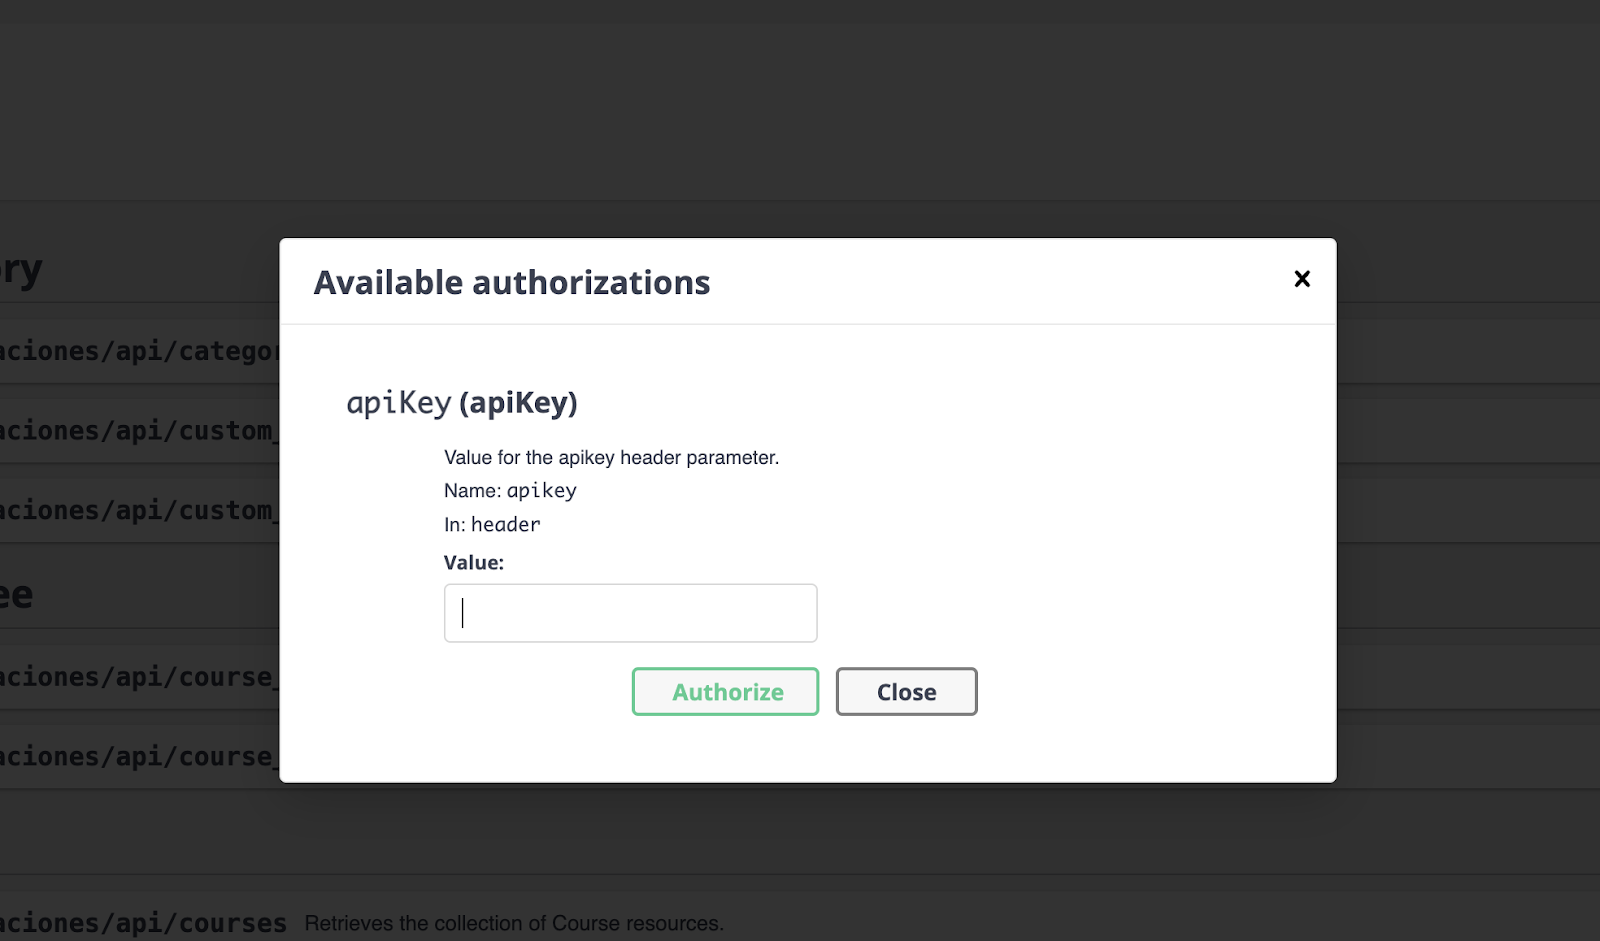1600x941 pixels.
Task: Click the 'Available authorizations' dialog title
Action: (511, 283)
